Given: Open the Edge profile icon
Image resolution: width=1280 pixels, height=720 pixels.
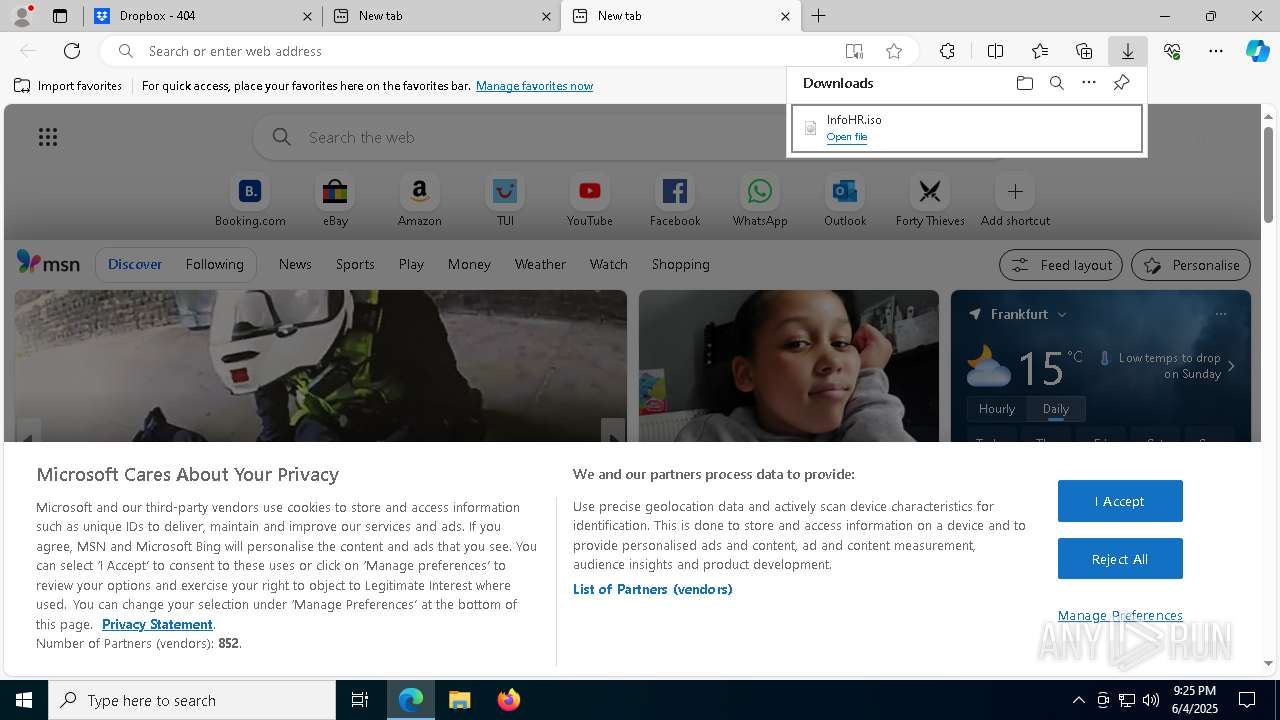Looking at the screenshot, I should pos(22,16).
